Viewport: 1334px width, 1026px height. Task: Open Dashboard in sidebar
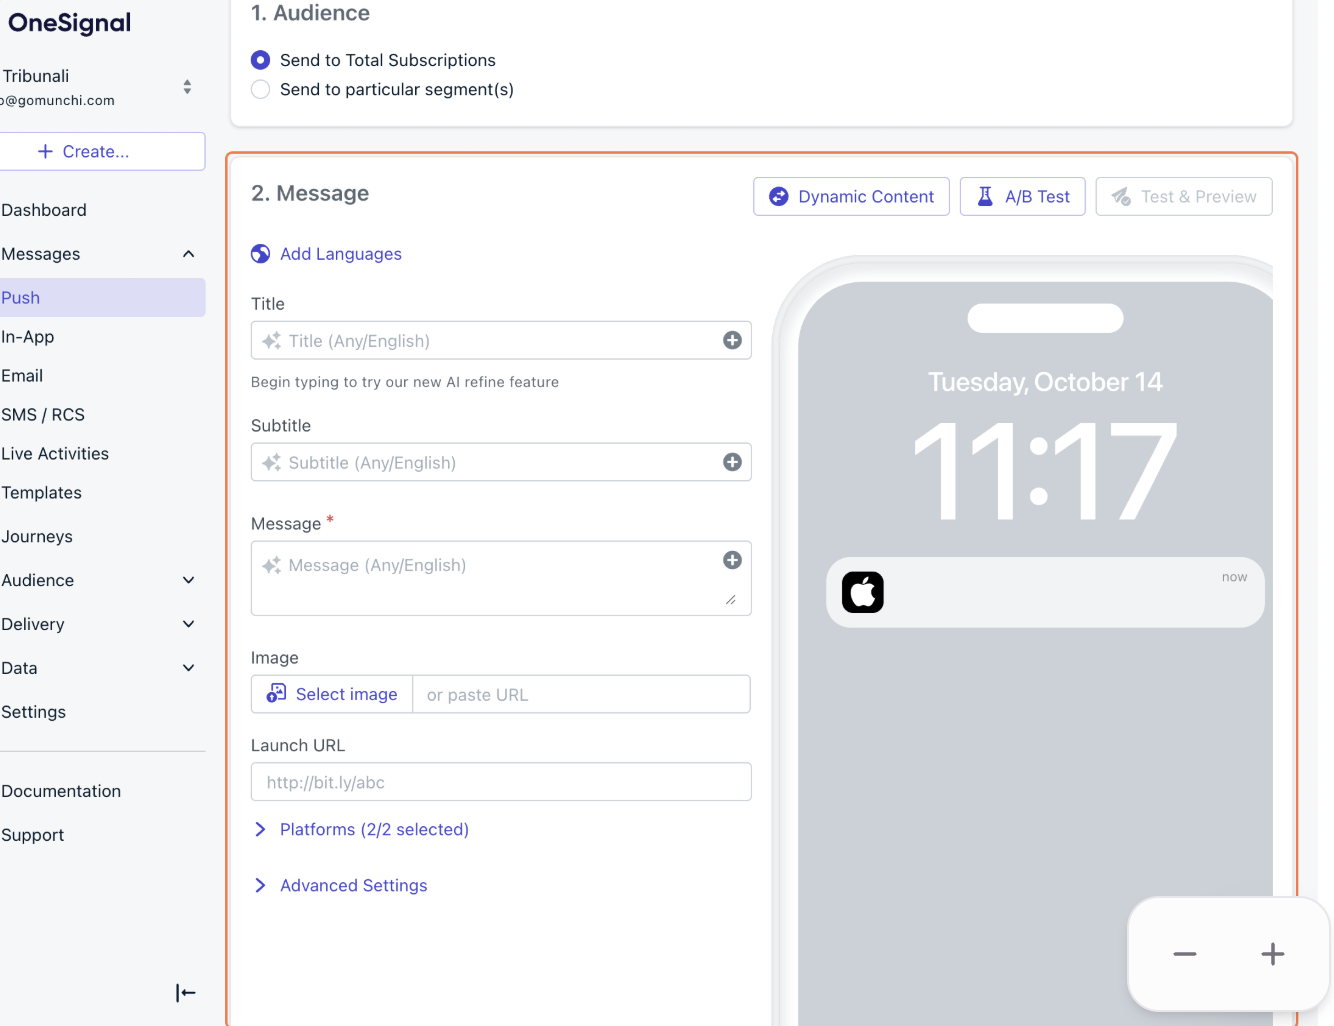click(x=44, y=210)
